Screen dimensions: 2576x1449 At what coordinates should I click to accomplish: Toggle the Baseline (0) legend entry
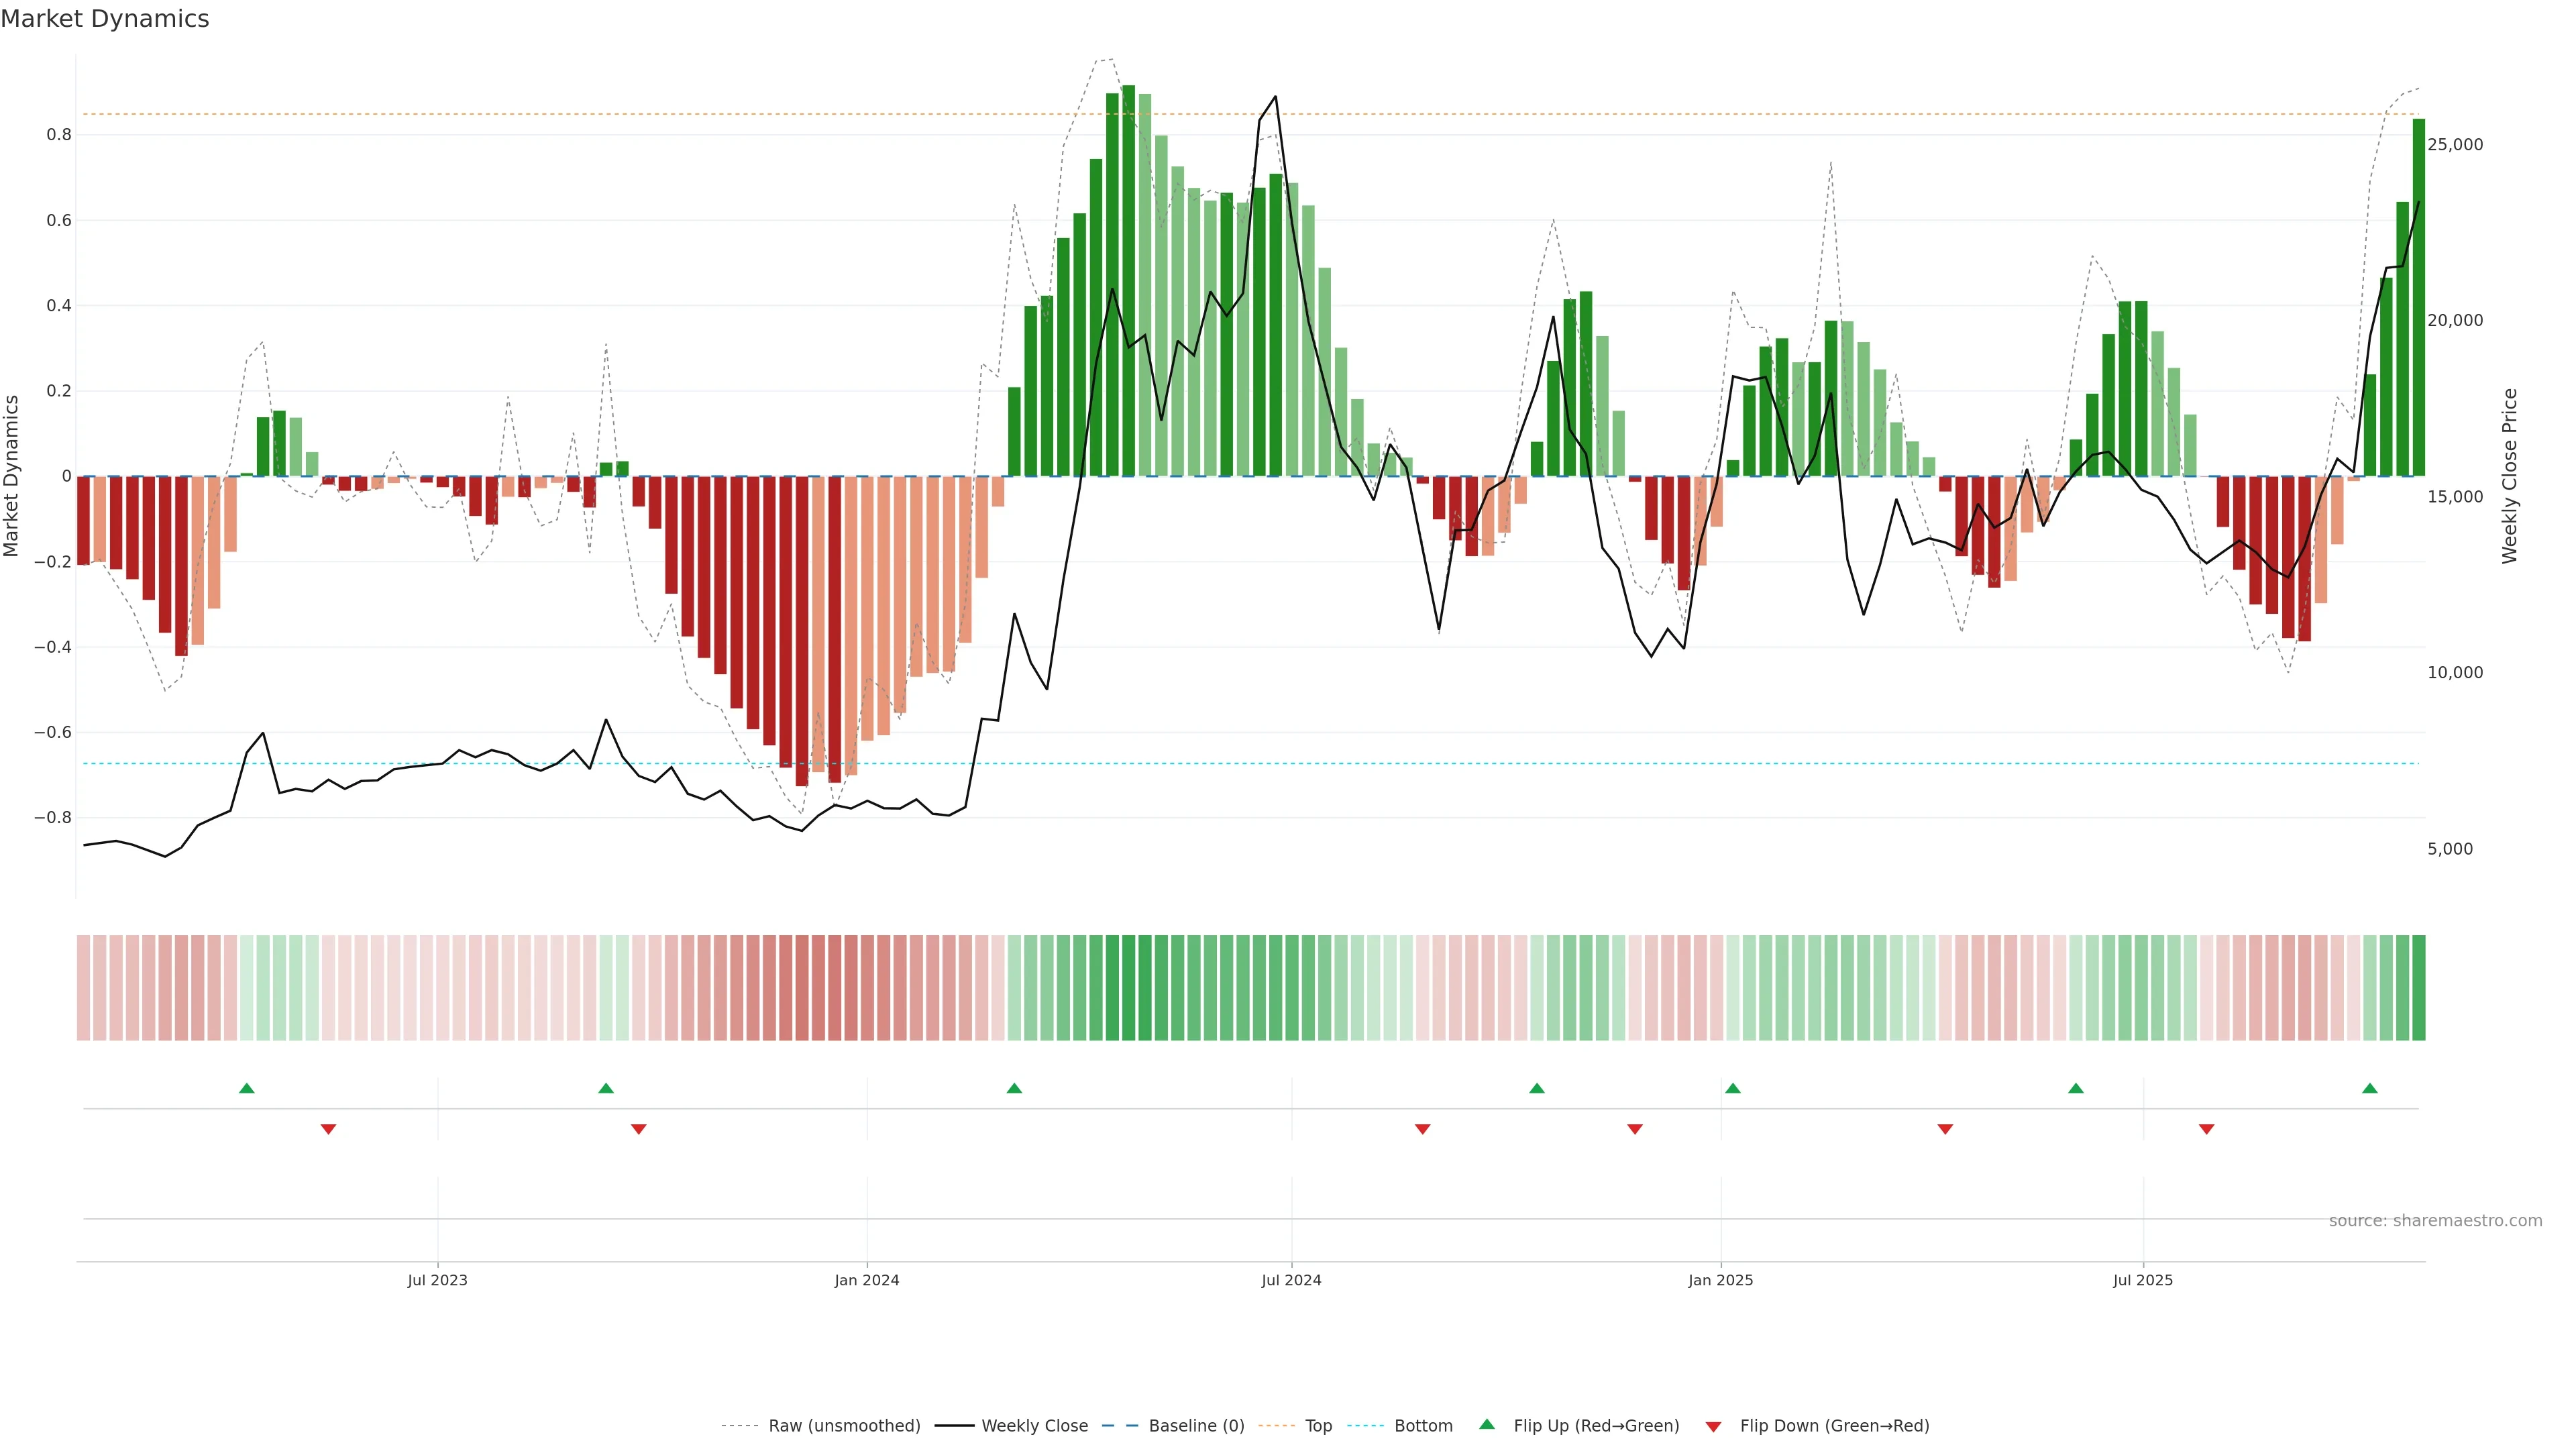1196,1426
